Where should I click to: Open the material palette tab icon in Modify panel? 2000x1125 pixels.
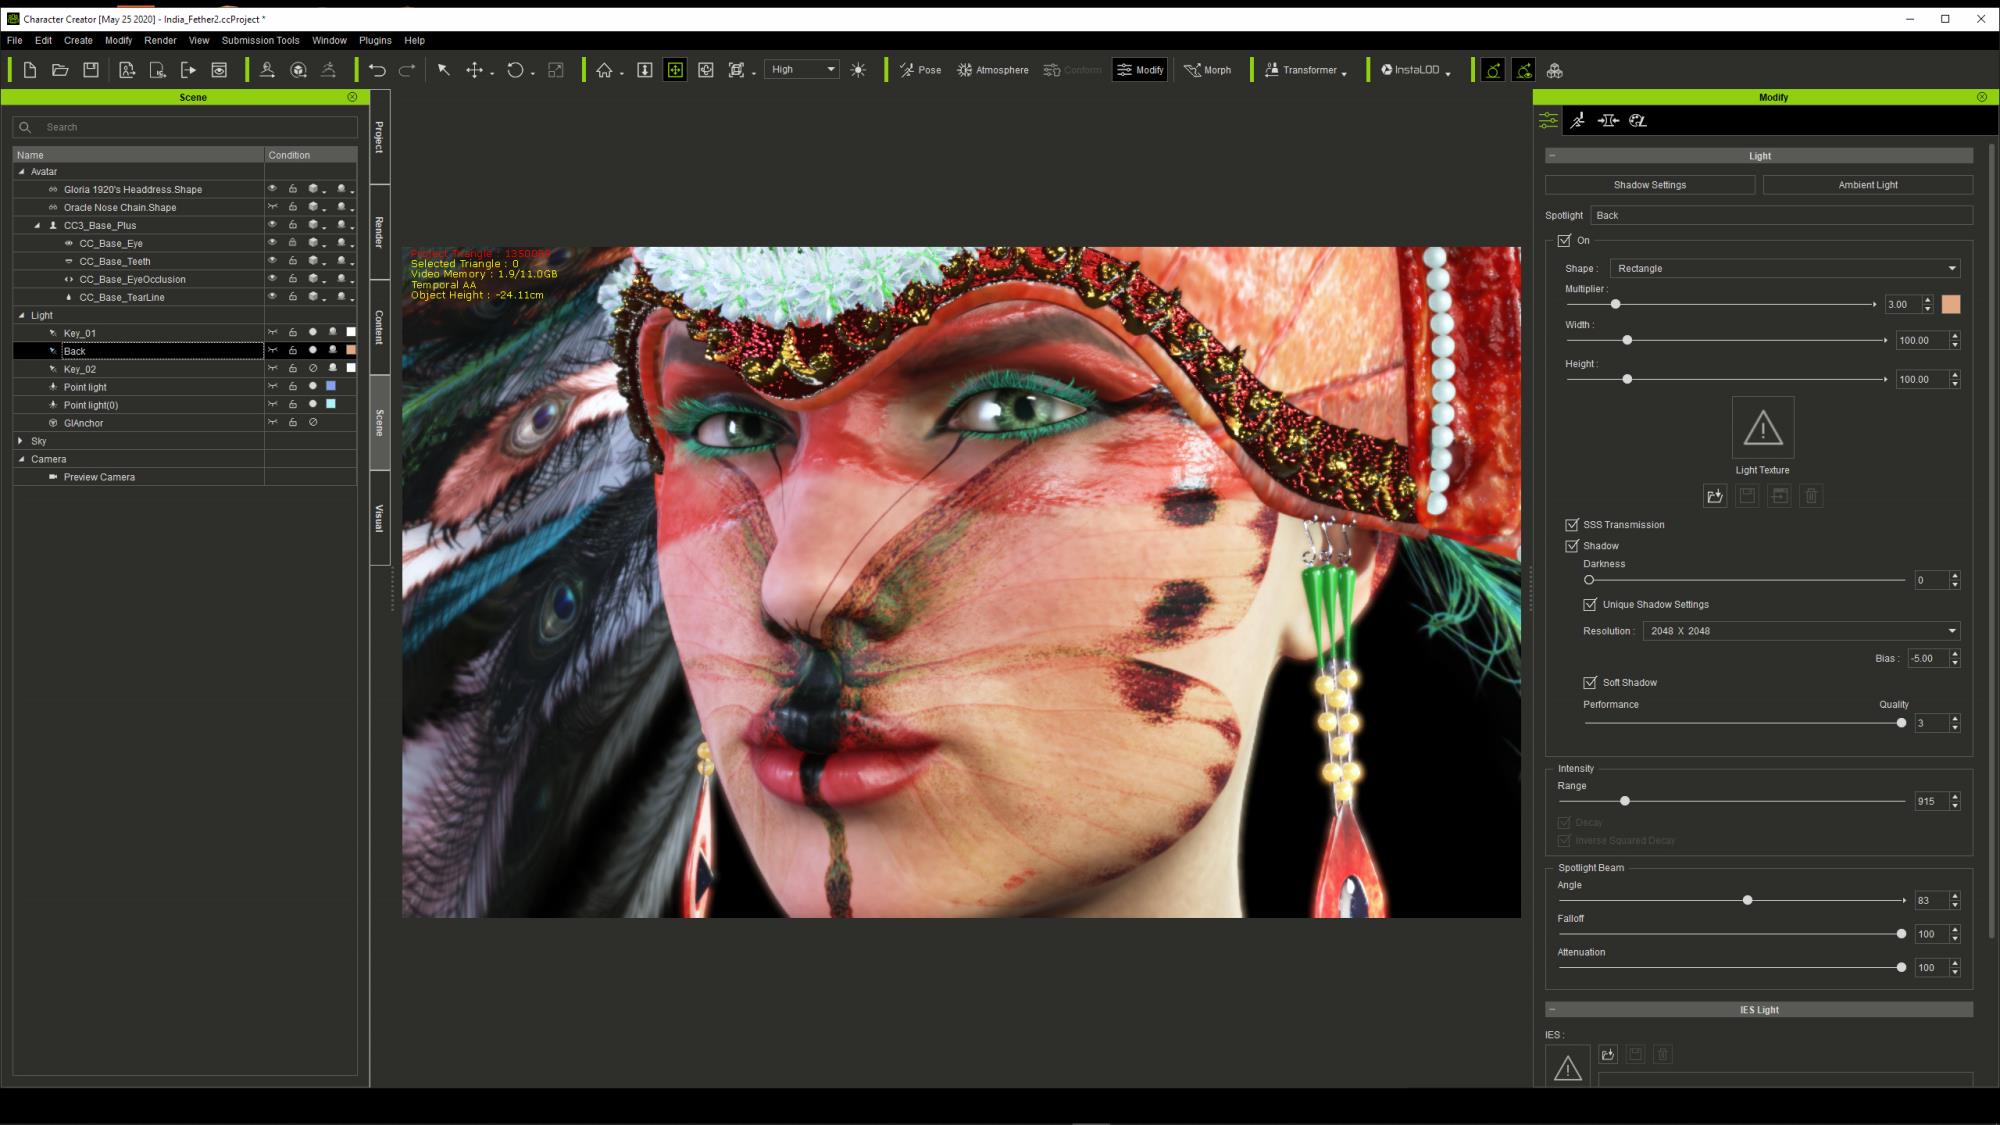pos(1638,121)
